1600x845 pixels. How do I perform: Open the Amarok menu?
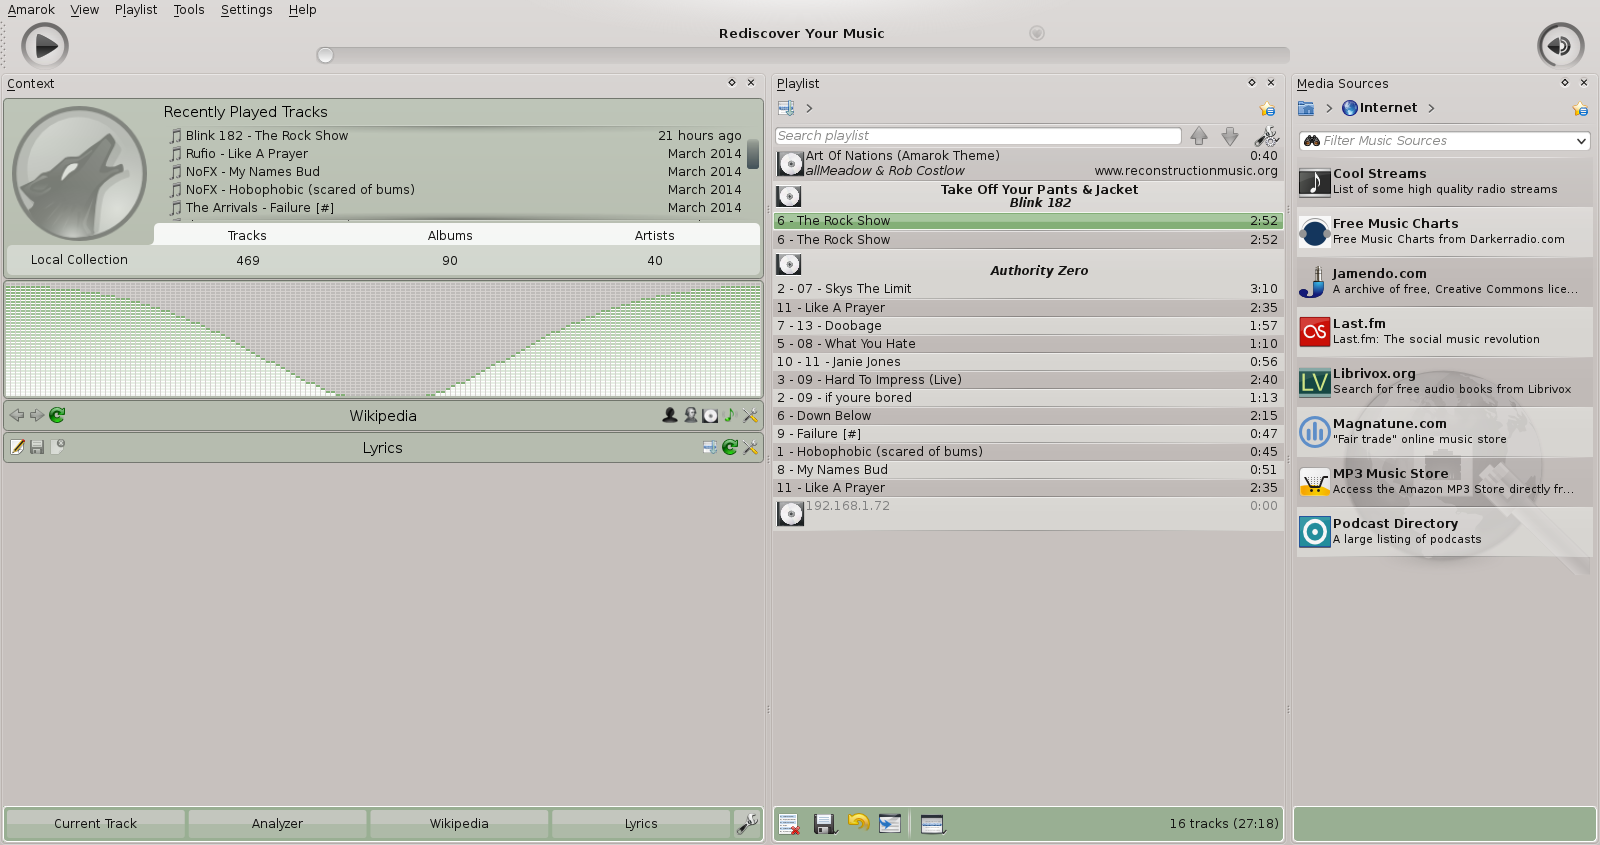click(31, 10)
